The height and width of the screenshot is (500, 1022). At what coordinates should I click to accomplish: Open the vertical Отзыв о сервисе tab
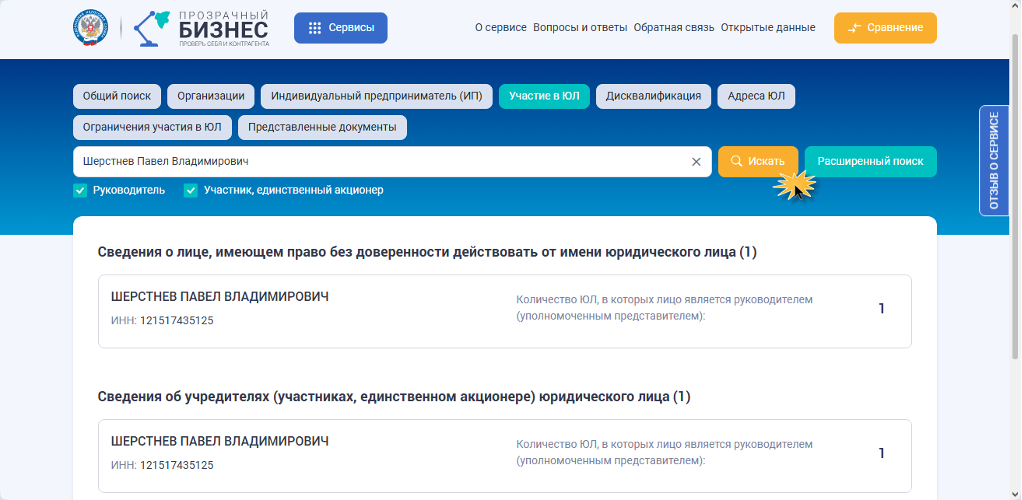tap(994, 160)
